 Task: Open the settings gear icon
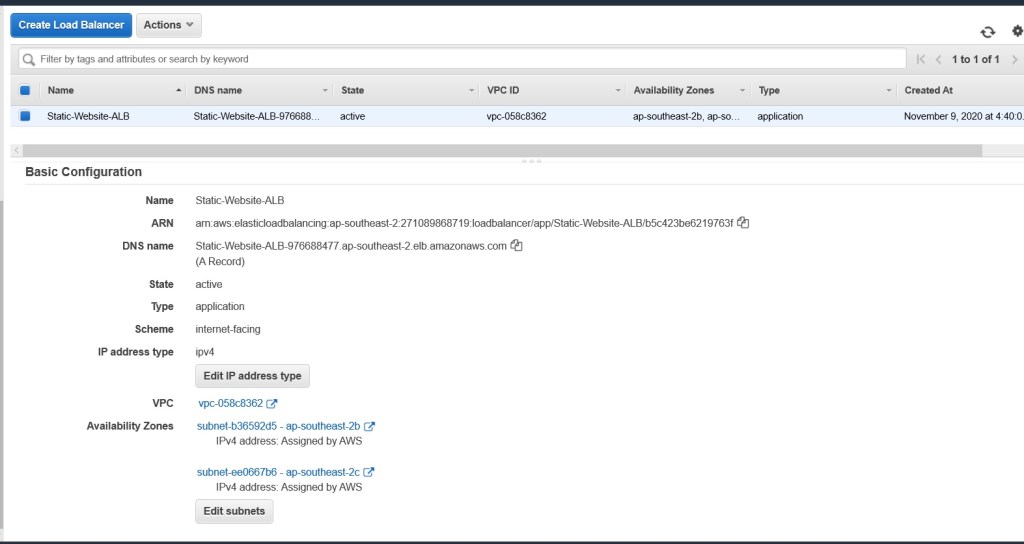click(1017, 31)
